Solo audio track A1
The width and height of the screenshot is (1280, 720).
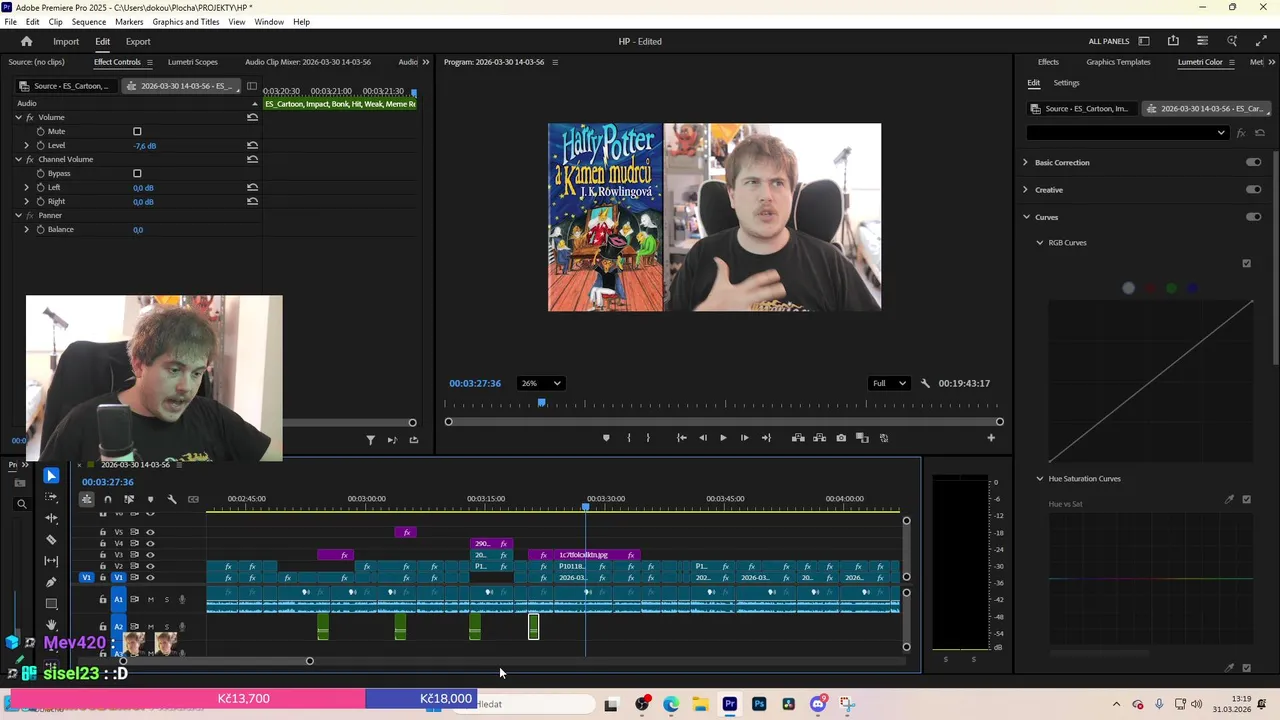[166, 599]
